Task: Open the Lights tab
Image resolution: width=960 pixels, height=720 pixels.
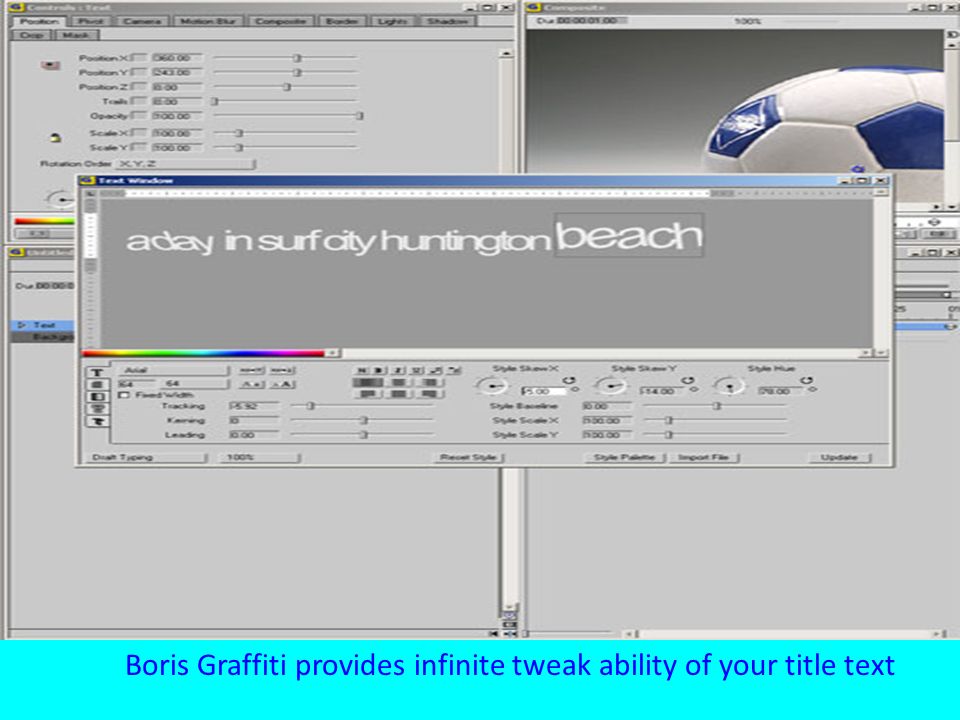Action: (392, 21)
